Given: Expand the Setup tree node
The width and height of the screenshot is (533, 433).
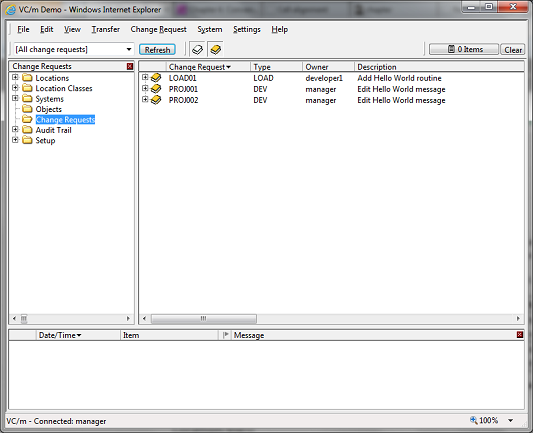Looking at the screenshot, I should pyautogui.click(x=15, y=140).
